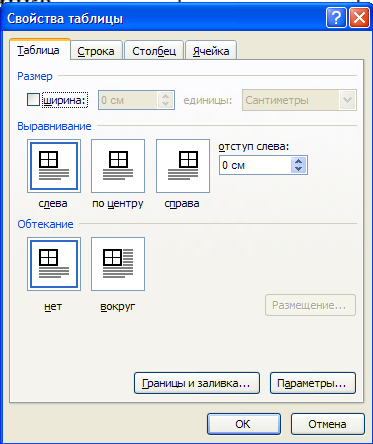Pick right alignment icon (справа)

pos(183,166)
